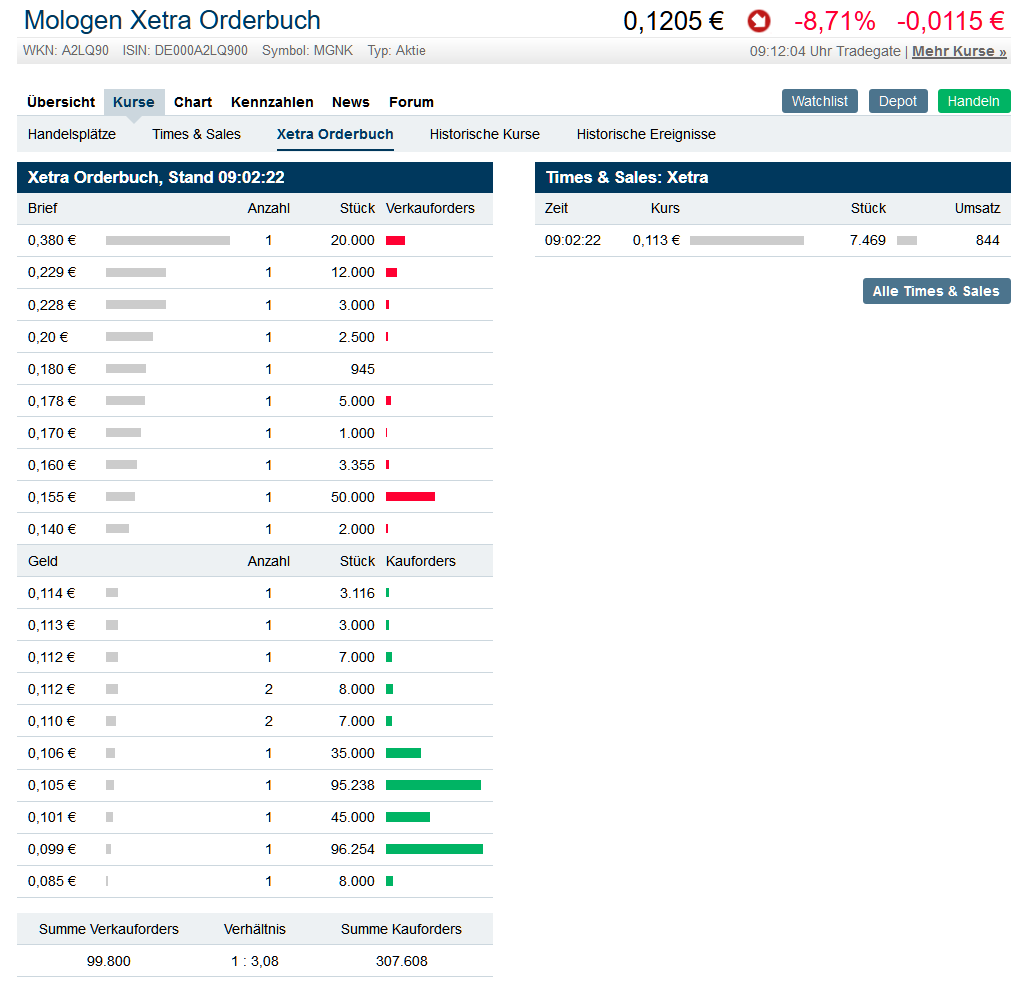Switch to the Chart tab

(x=193, y=102)
